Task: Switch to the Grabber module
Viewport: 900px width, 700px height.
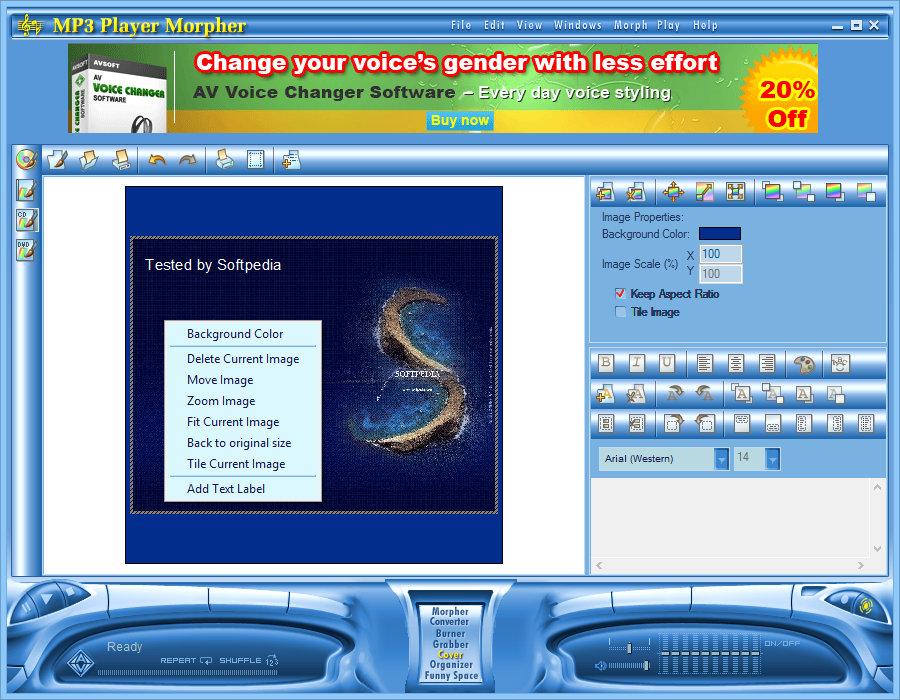Action: click(x=451, y=644)
